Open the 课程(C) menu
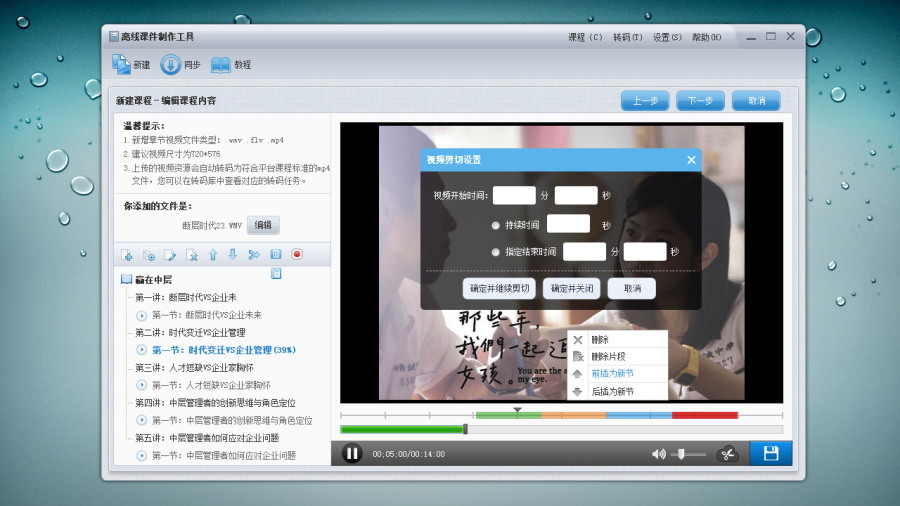The height and width of the screenshot is (506, 900). tap(585, 37)
